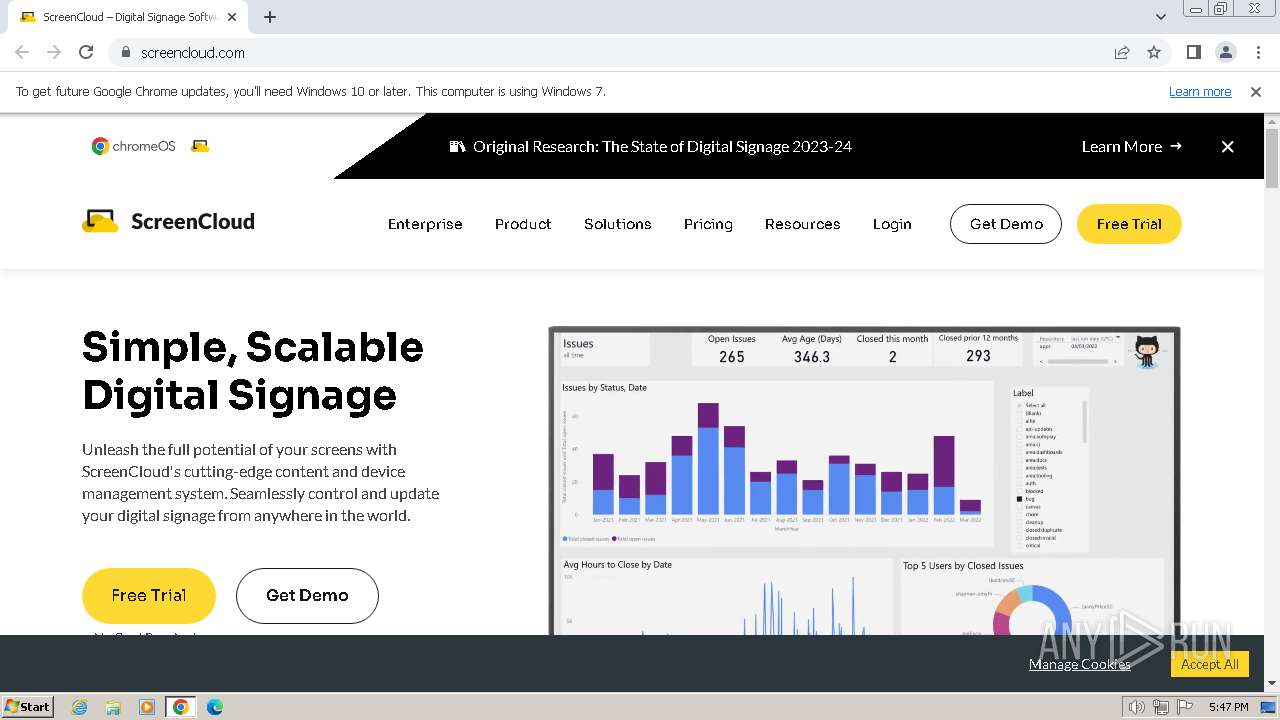The height and width of the screenshot is (720, 1280).
Task: Open the share page icon in address bar
Action: (1122, 52)
